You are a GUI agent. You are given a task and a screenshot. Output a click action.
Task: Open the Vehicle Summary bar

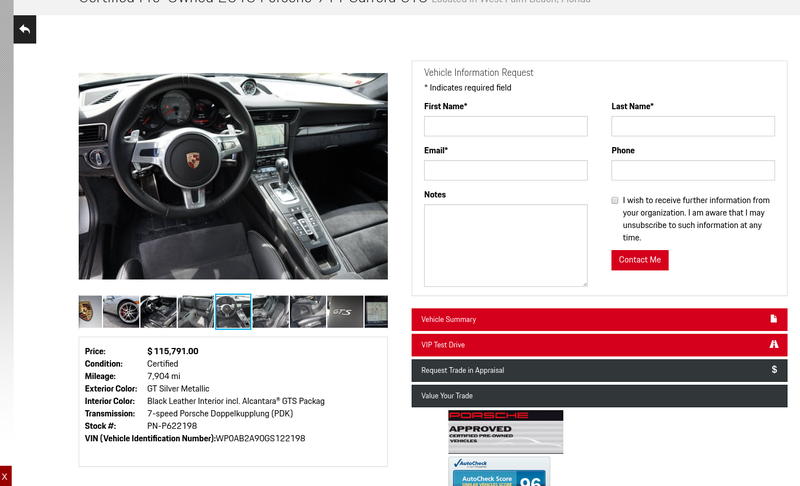(599, 319)
